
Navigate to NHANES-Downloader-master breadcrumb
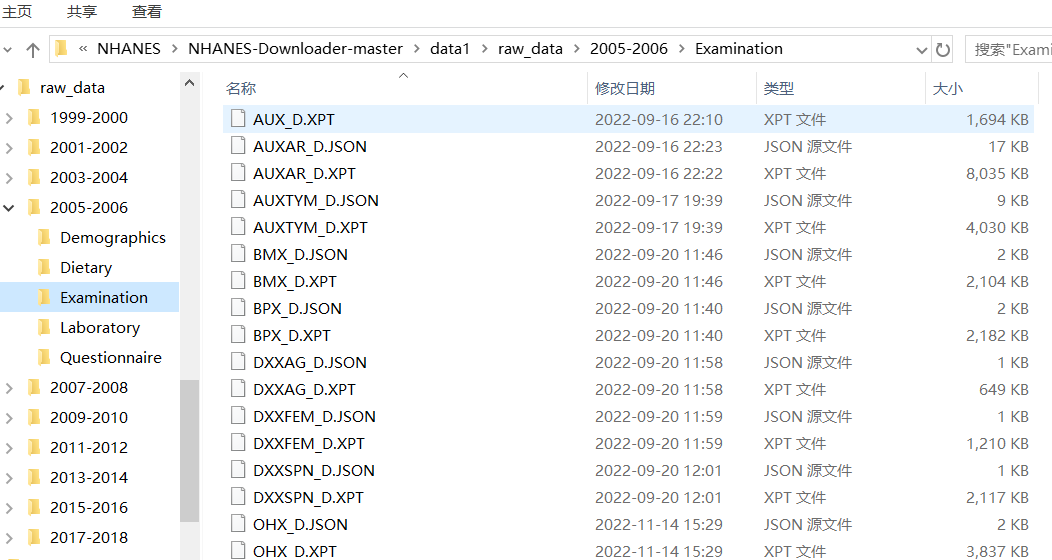coord(295,49)
